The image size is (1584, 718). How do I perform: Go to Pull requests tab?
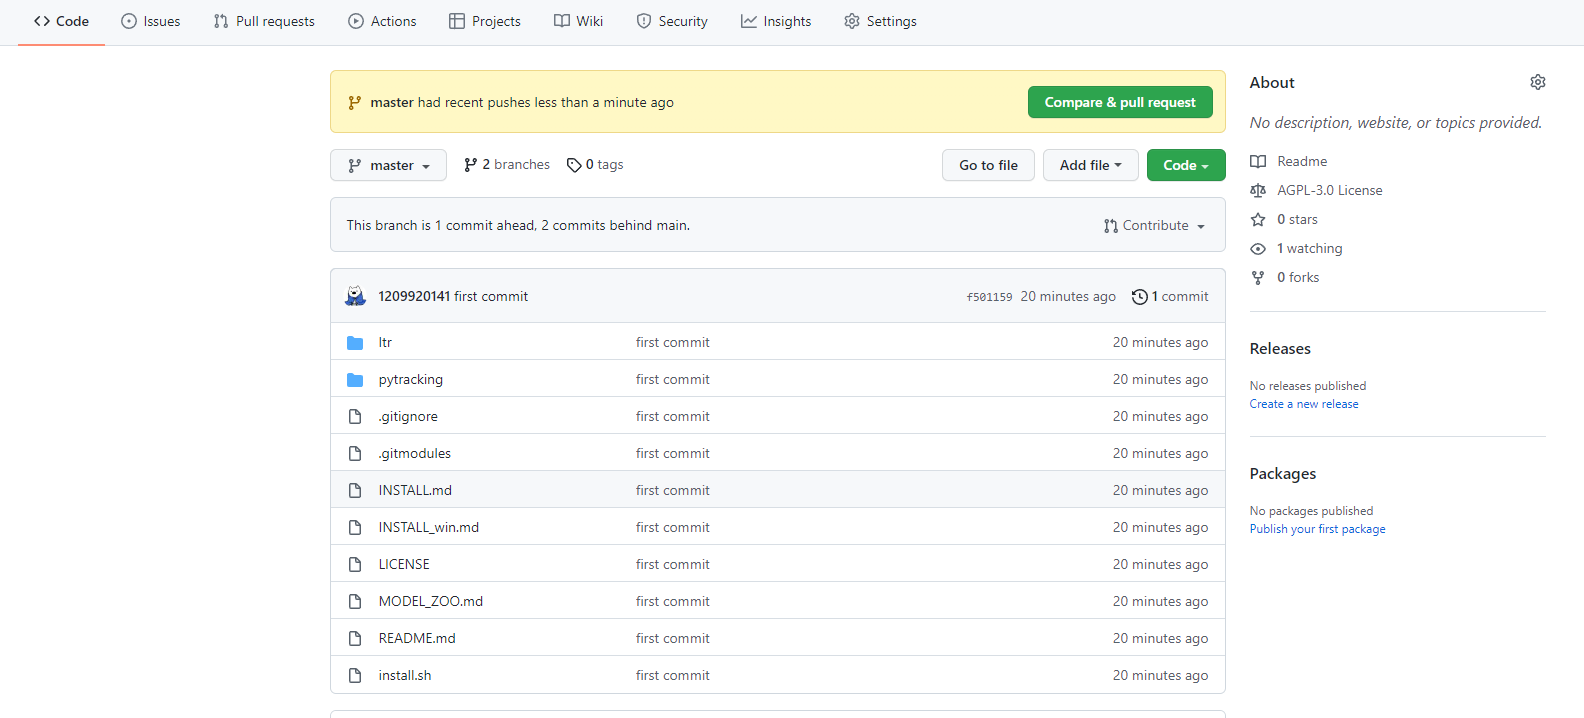[x=264, y=21]
